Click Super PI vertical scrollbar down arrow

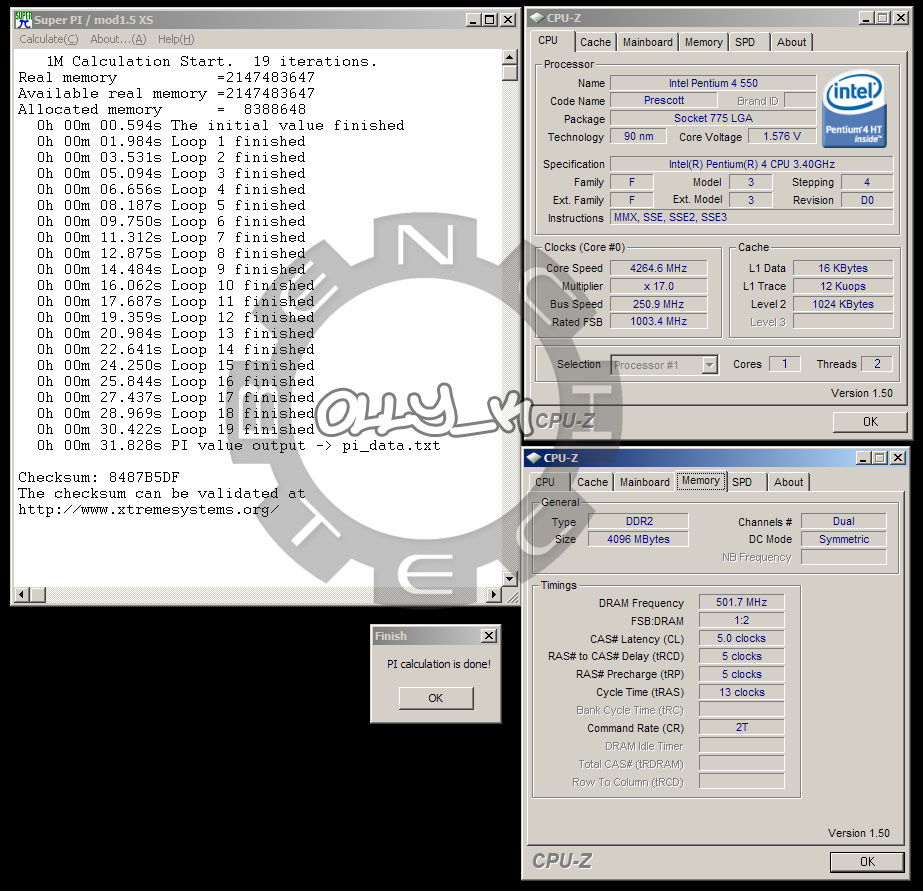click(510, 579)
